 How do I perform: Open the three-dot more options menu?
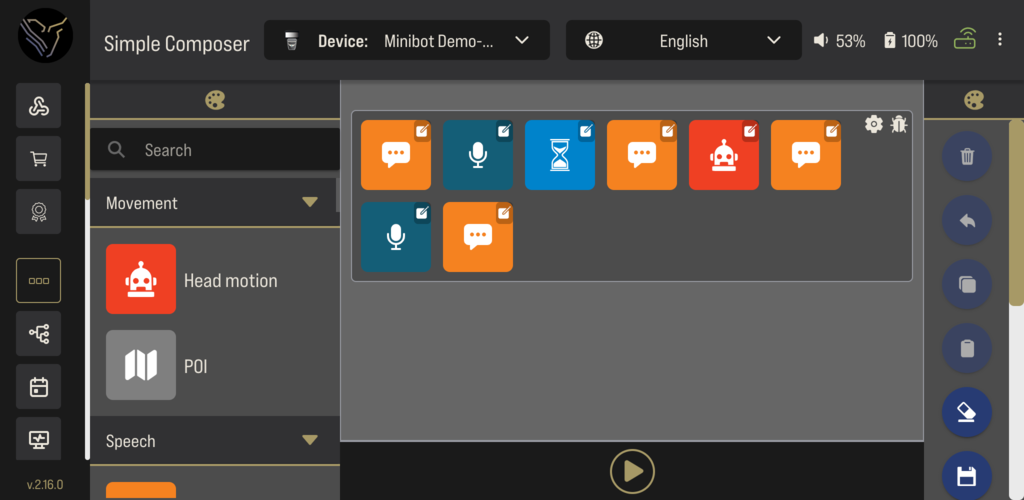click(1000, 39)
